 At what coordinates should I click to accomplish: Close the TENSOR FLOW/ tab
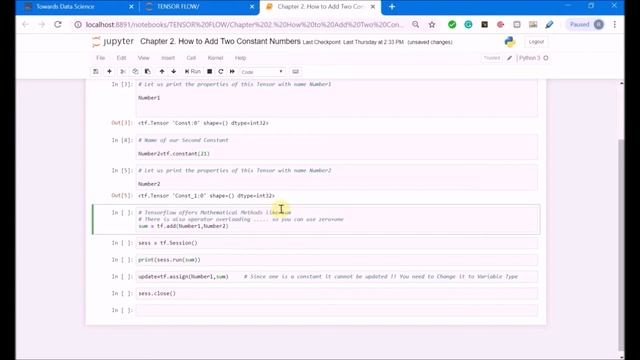point(252,7)
